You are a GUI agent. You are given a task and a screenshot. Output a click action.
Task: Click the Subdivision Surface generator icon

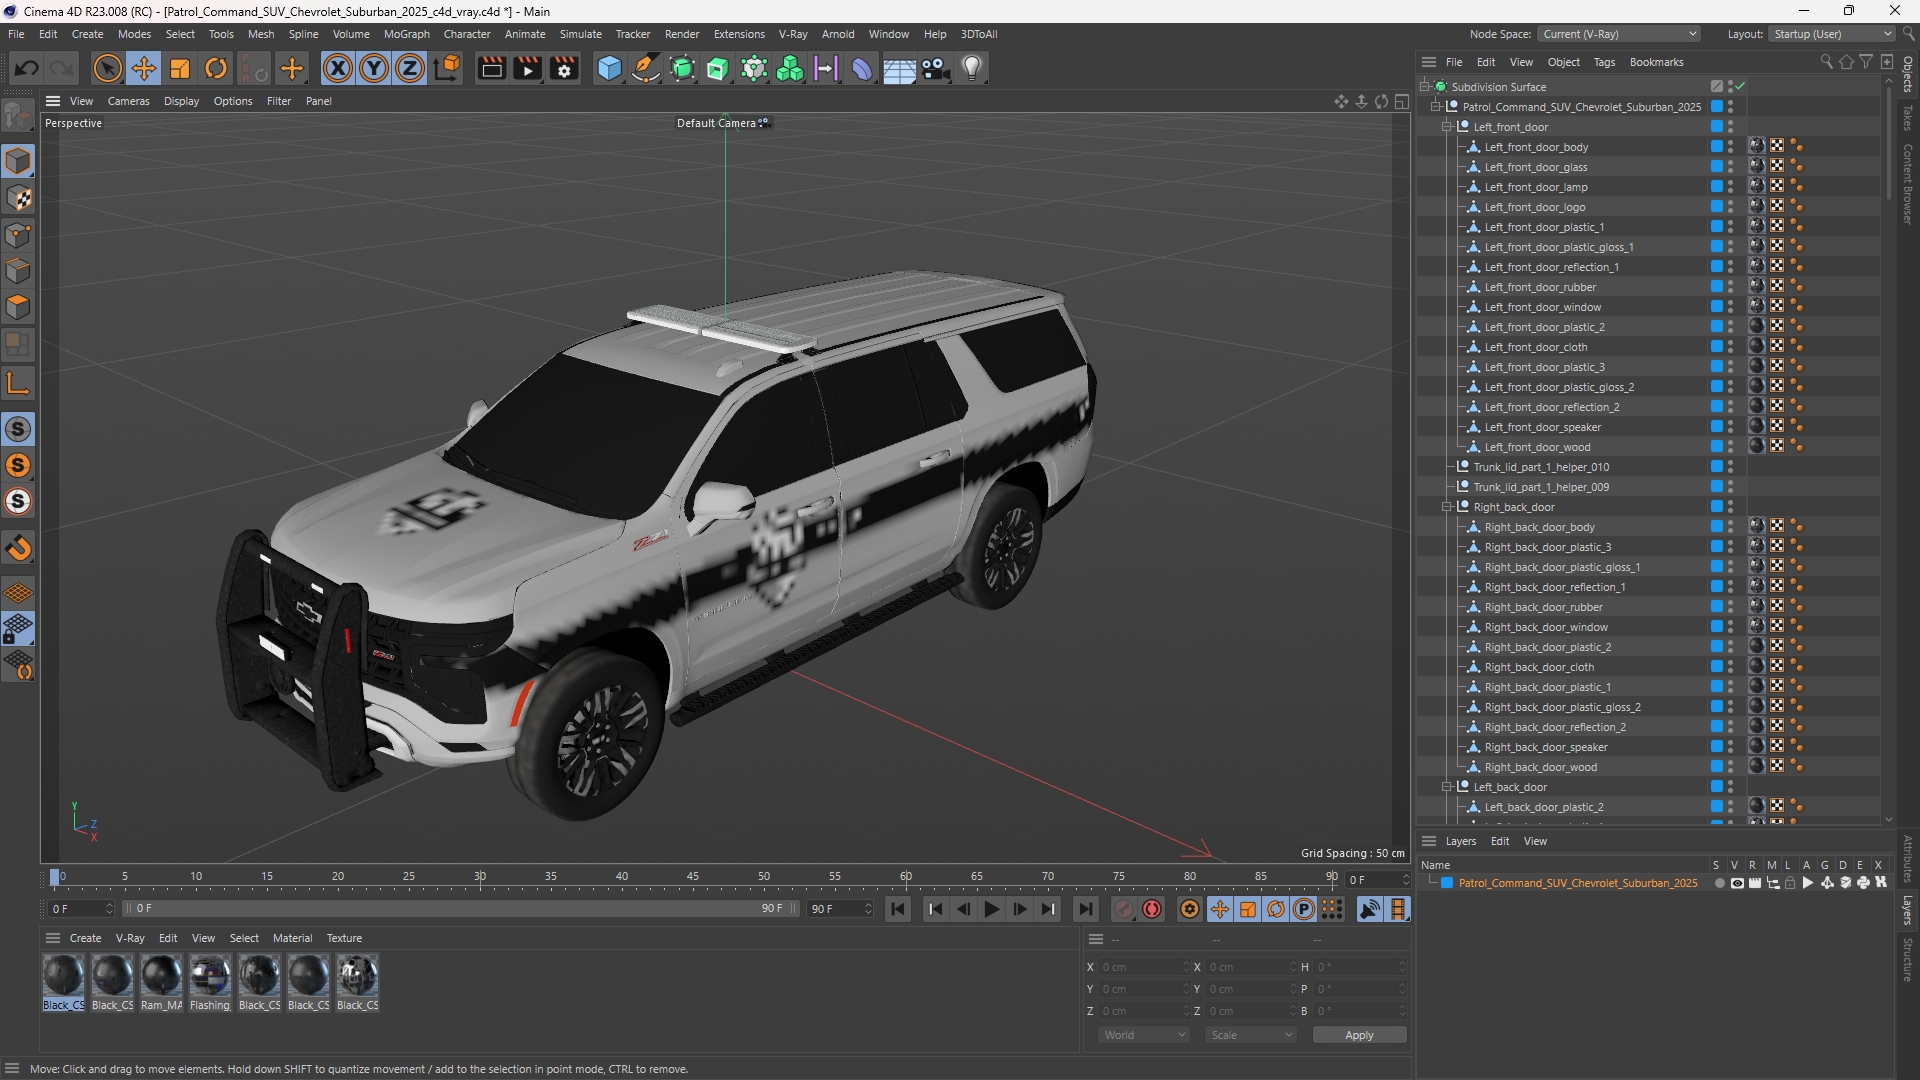[683, 68]
